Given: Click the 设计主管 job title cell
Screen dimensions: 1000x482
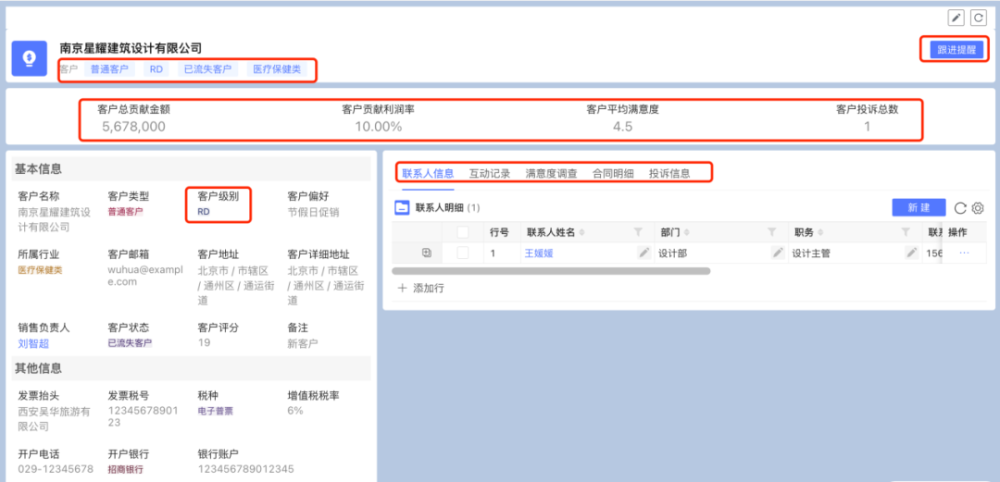Looking at the screenshot, I should [x=854, y=253].
